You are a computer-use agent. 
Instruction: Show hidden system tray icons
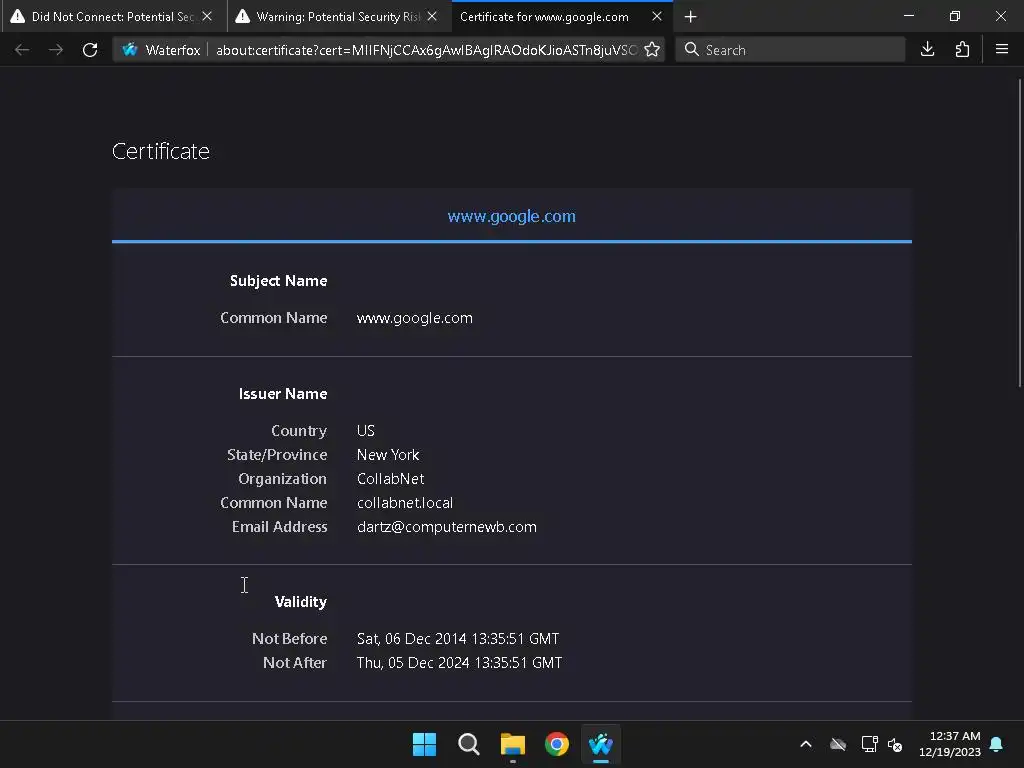click(x=806, y=744)
